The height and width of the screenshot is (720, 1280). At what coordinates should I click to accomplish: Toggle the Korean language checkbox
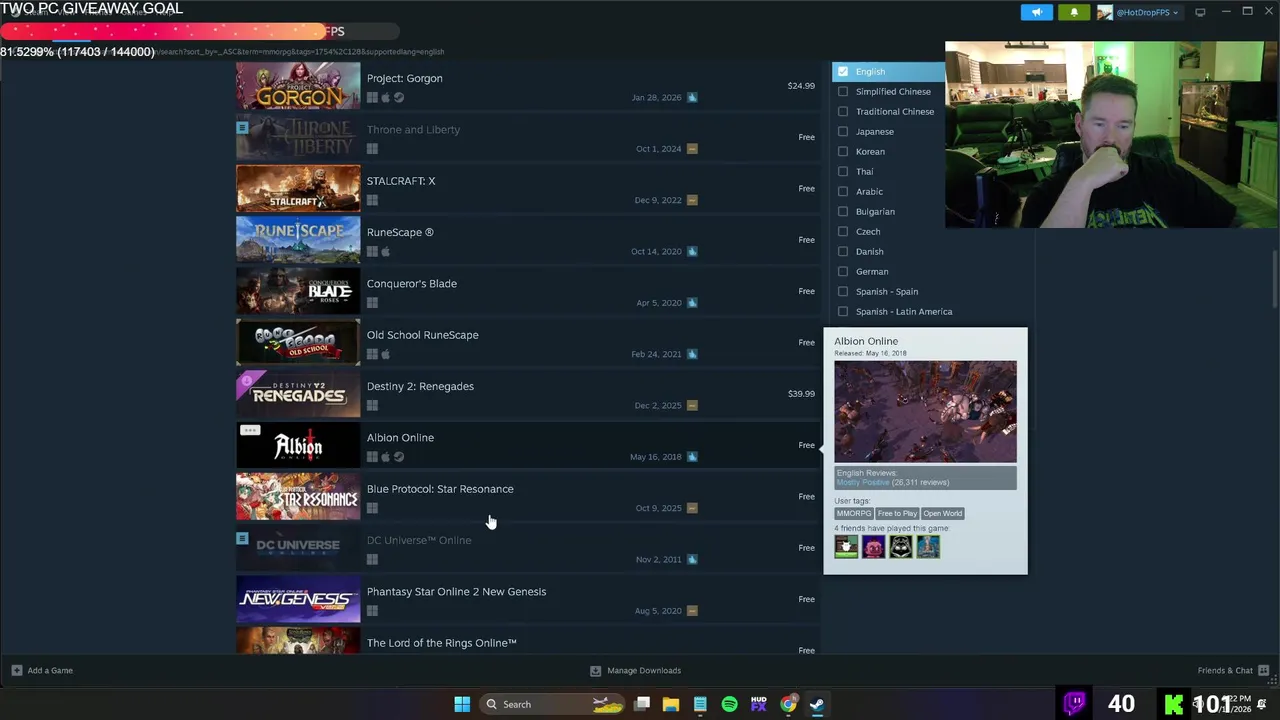[843, 151]
